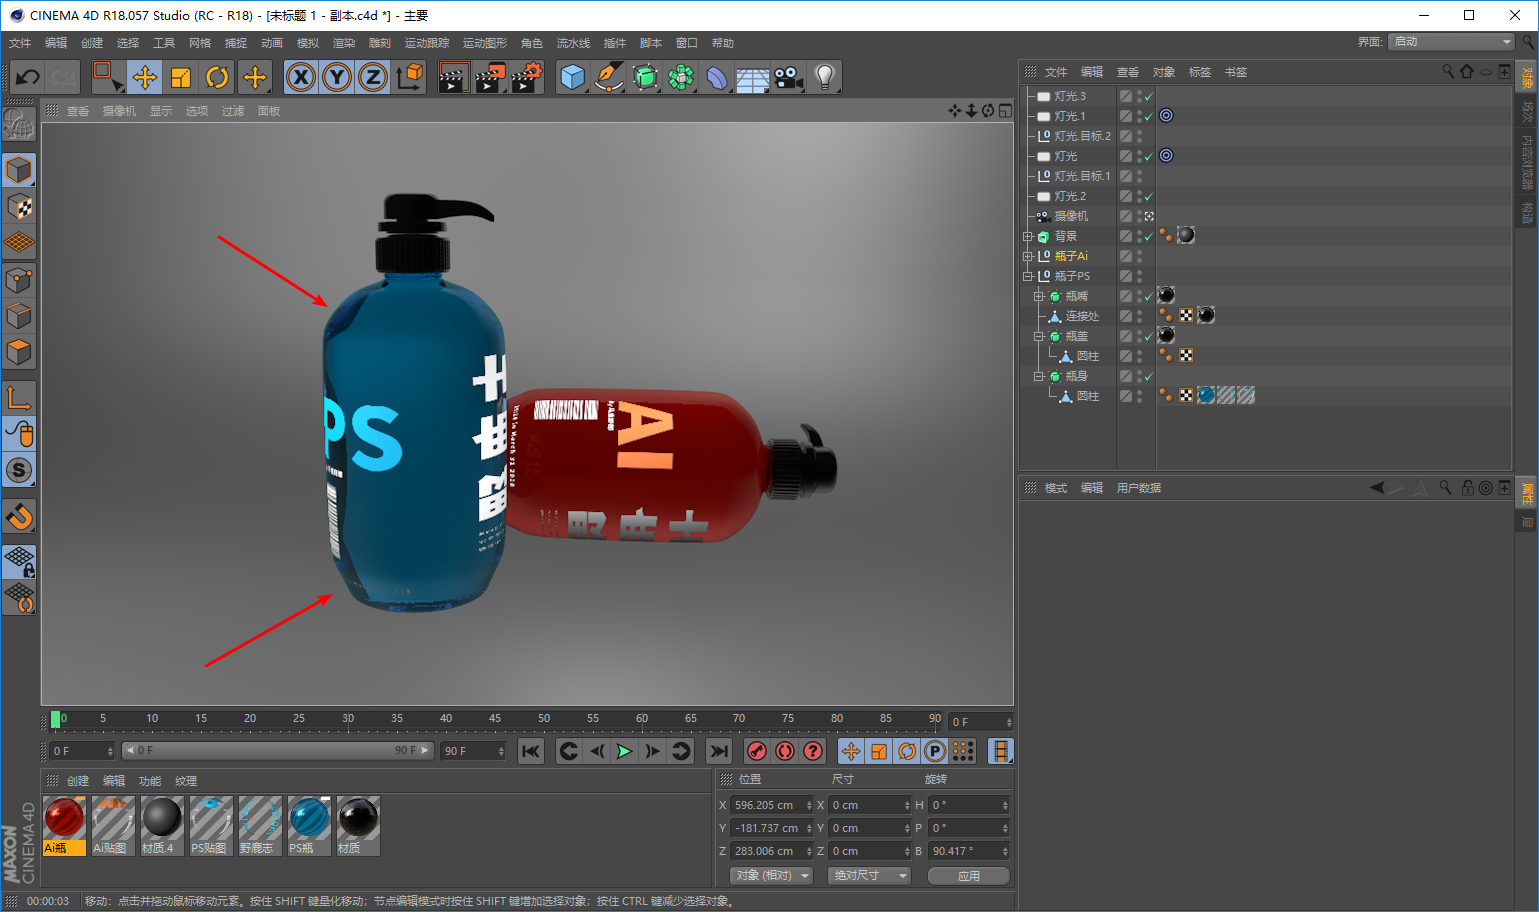Open the 插件 menu

pyautogui.click(x=615, y=43)
